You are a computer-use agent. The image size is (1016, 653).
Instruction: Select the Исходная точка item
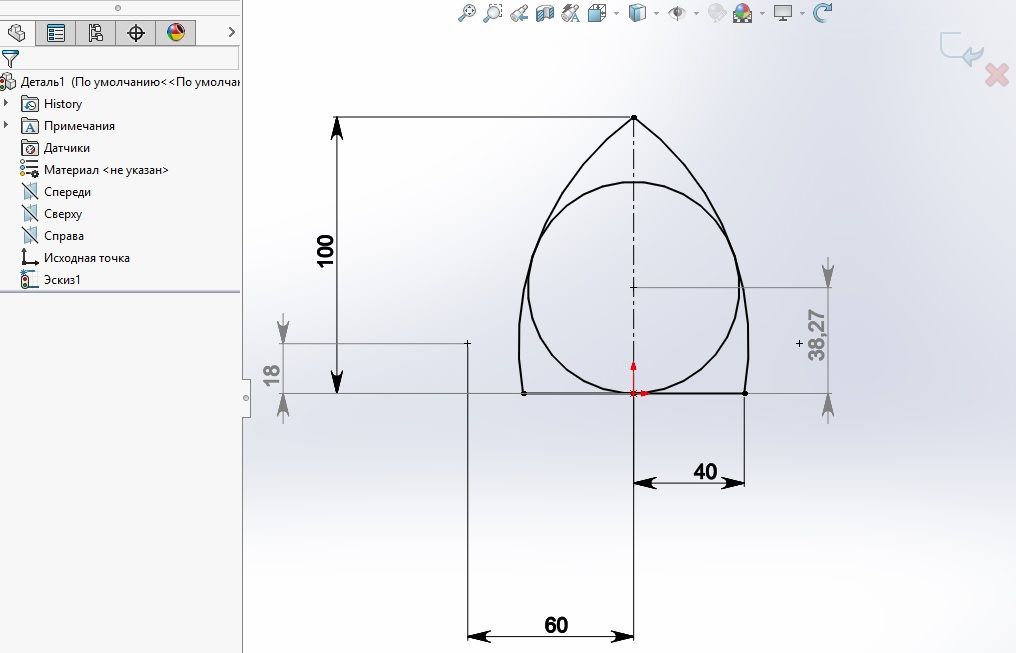[87, 258]
